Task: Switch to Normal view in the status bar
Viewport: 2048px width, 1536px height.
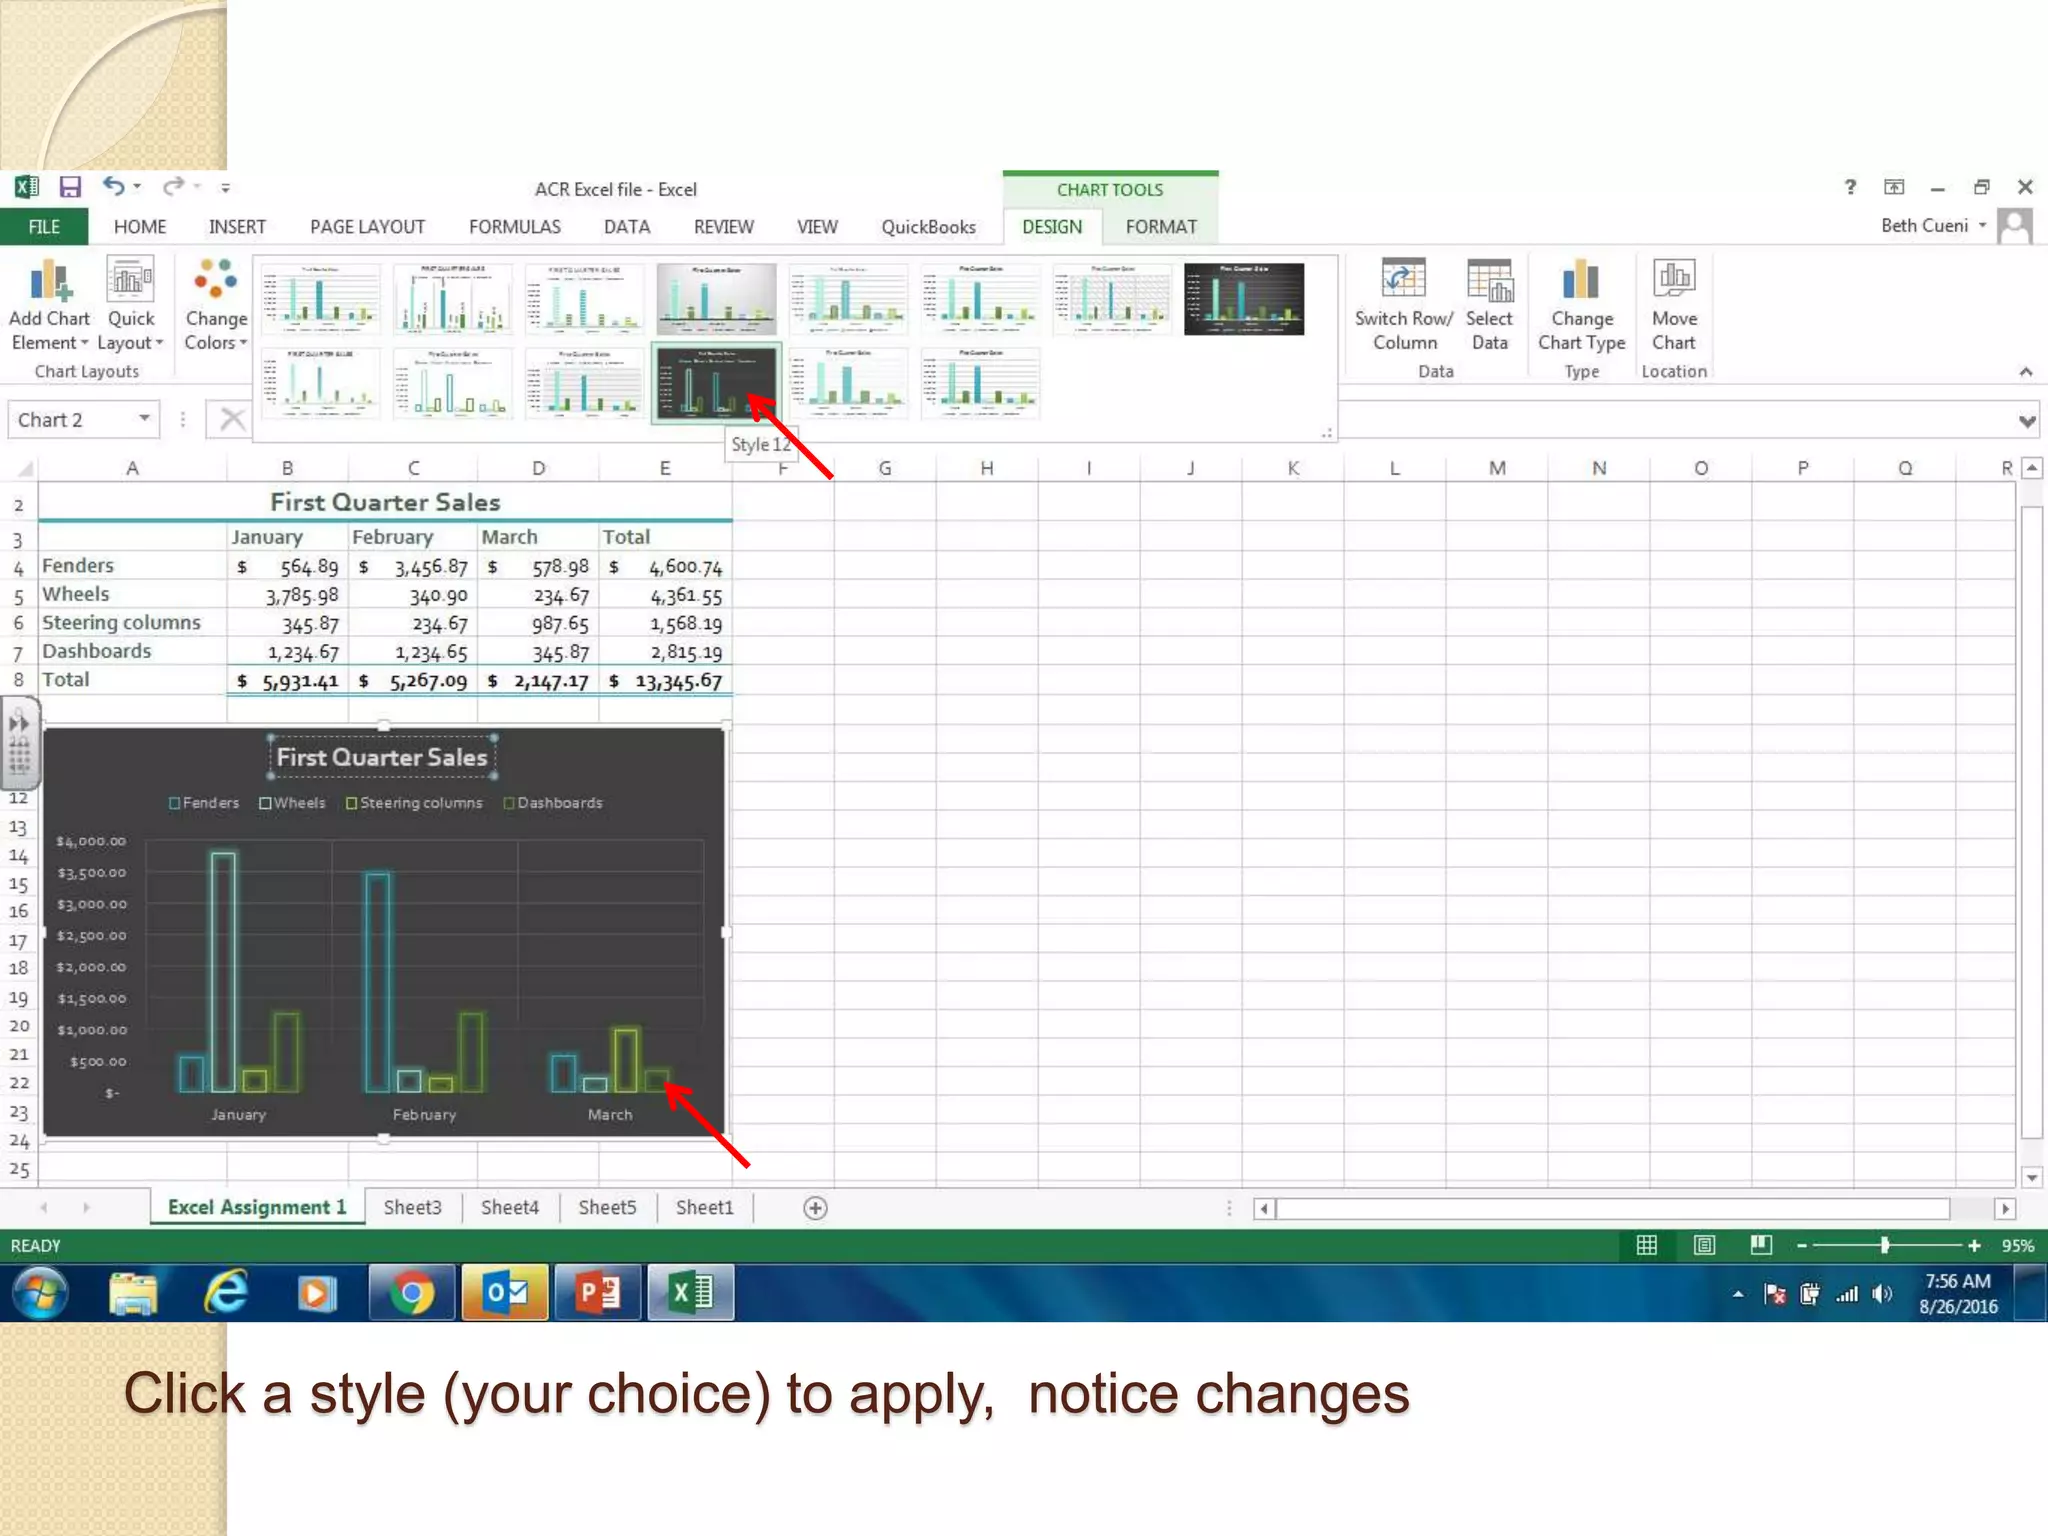Action: 1646,1245
